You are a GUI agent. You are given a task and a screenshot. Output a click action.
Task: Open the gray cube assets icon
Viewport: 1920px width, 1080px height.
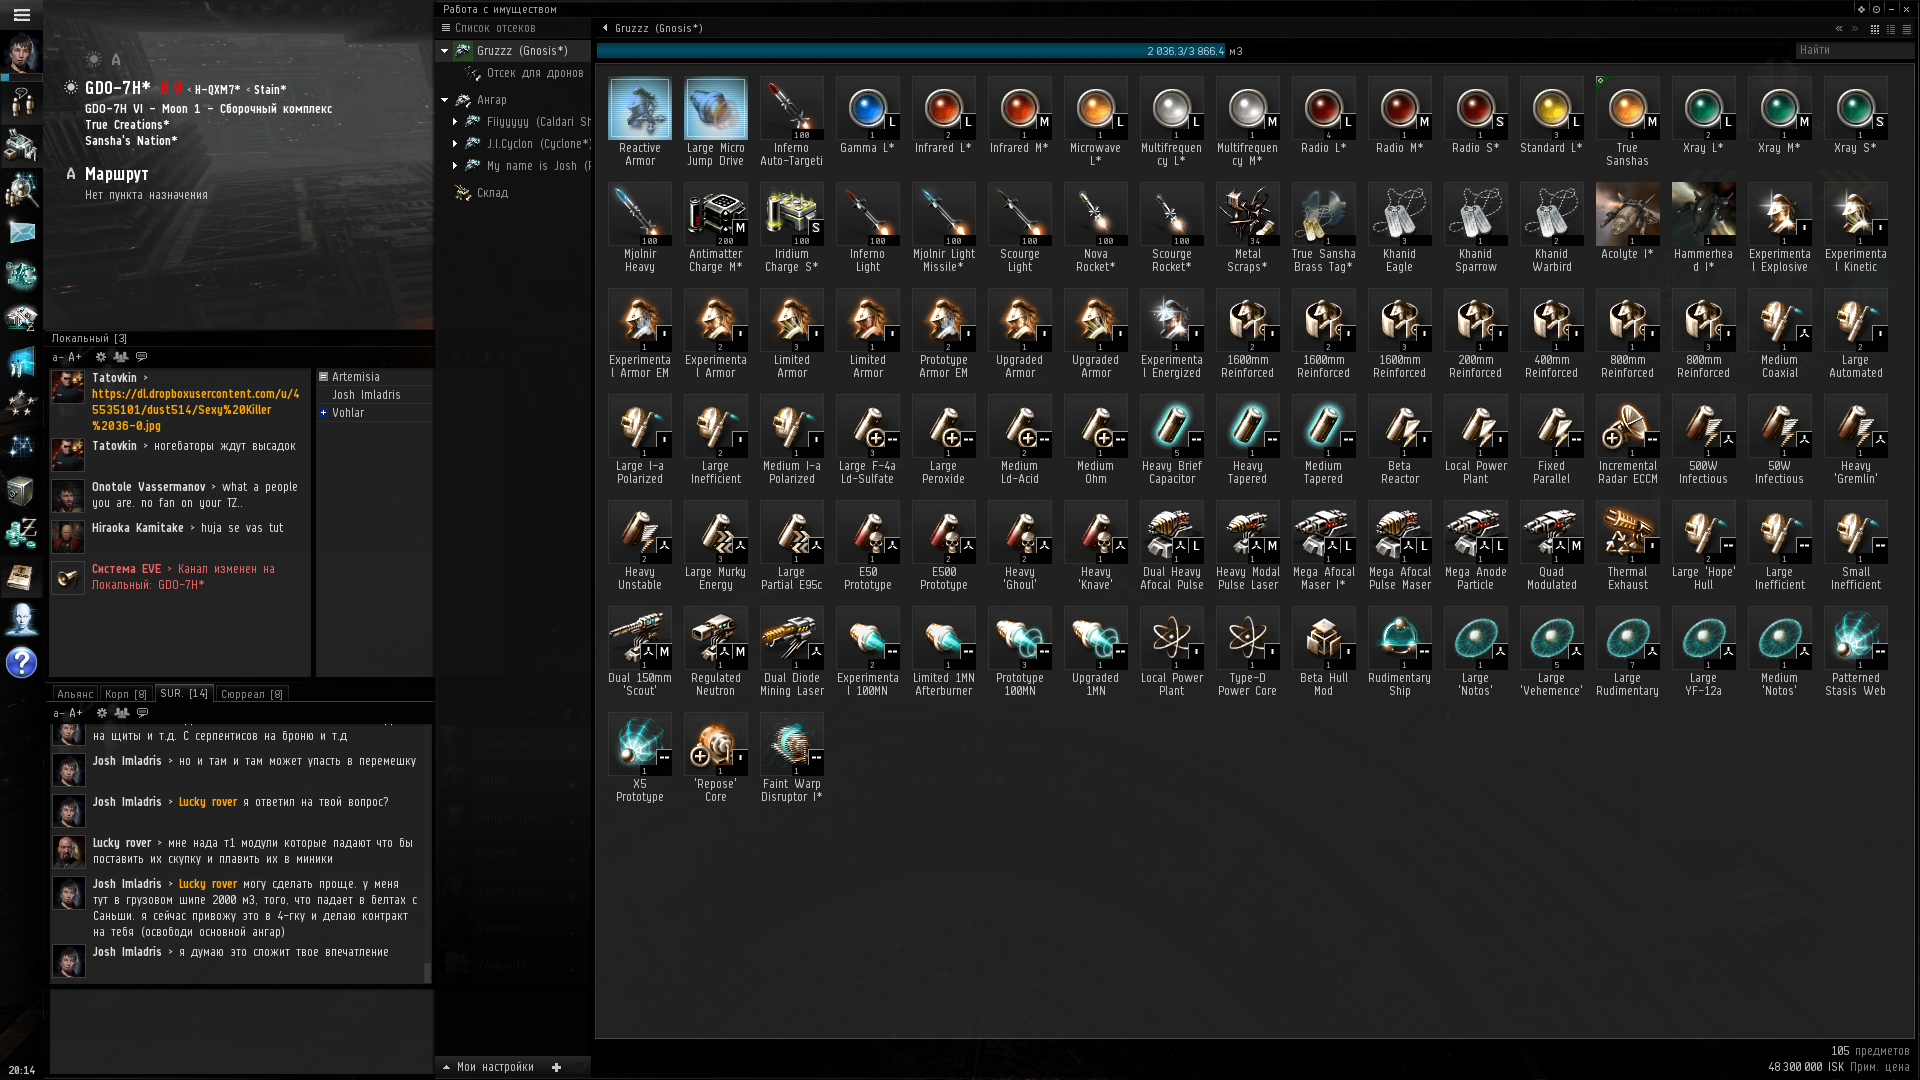tap(21, 491)
